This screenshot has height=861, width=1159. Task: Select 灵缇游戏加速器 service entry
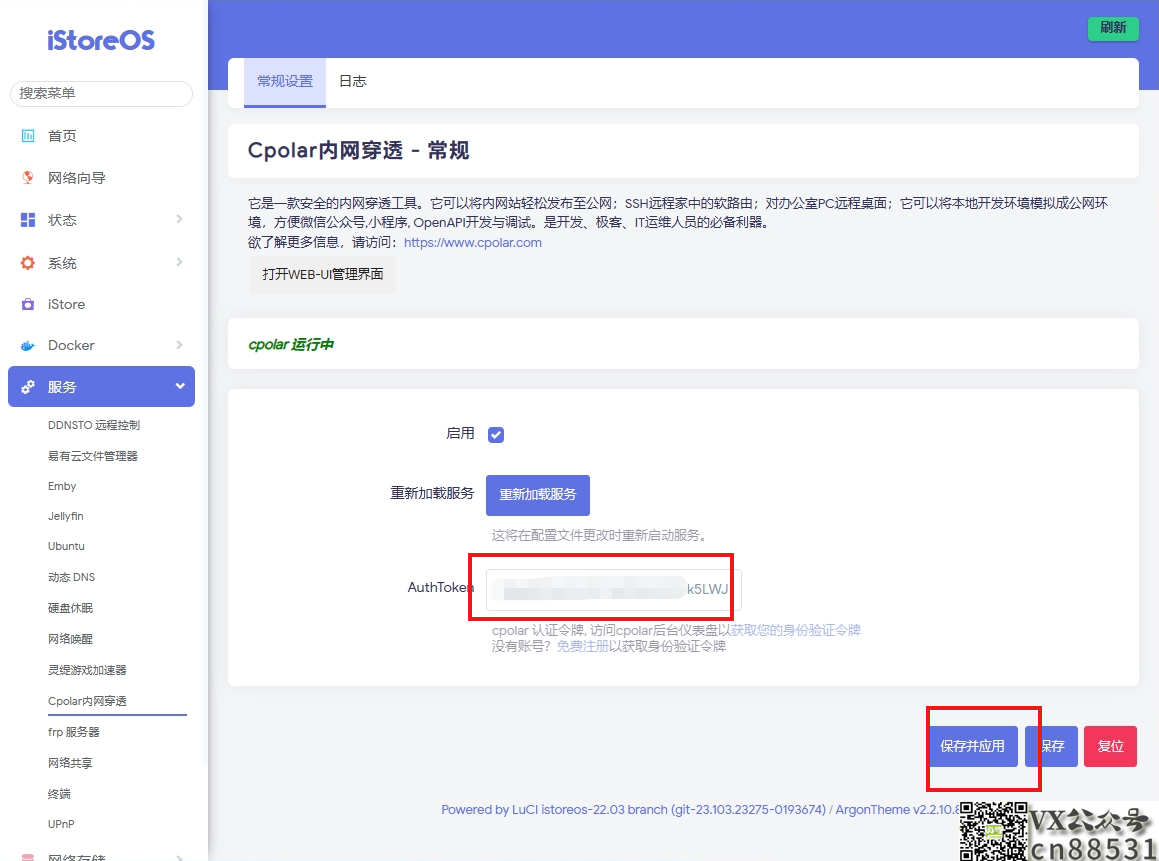[x=87, y=670]
